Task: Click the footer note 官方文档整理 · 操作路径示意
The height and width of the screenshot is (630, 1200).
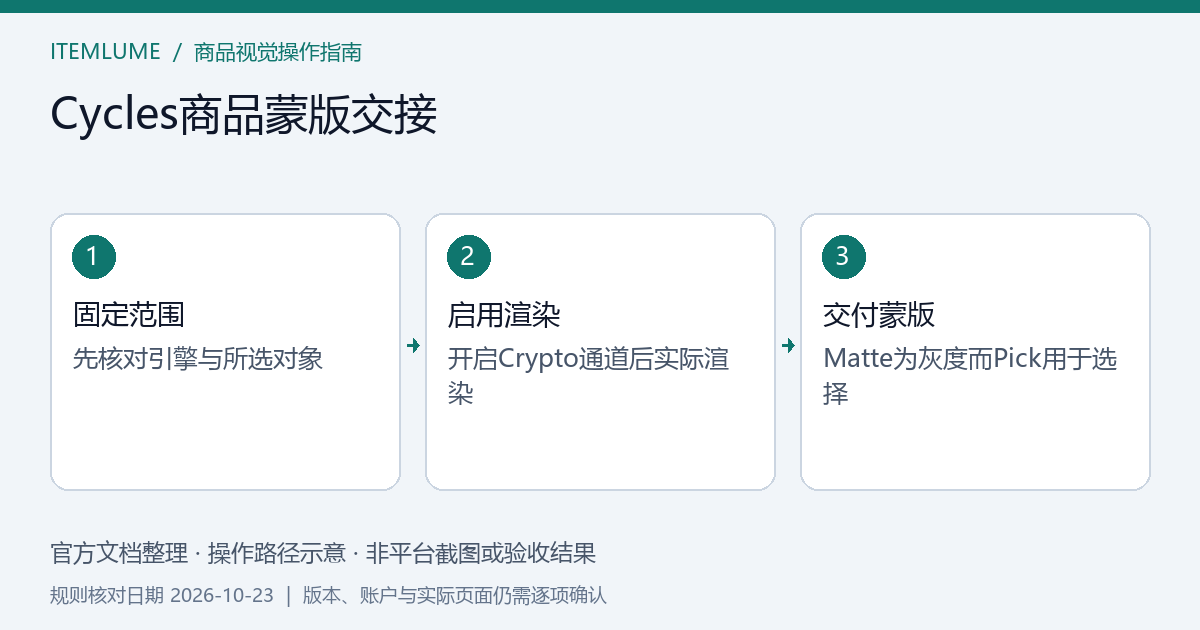Action: [x=198, y=553]
